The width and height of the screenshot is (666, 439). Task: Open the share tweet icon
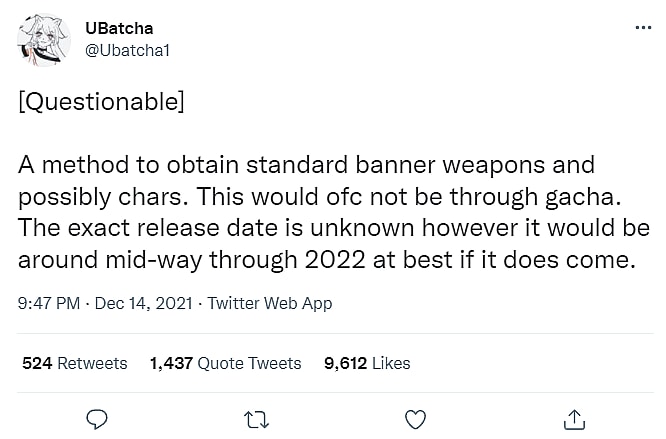574,418
